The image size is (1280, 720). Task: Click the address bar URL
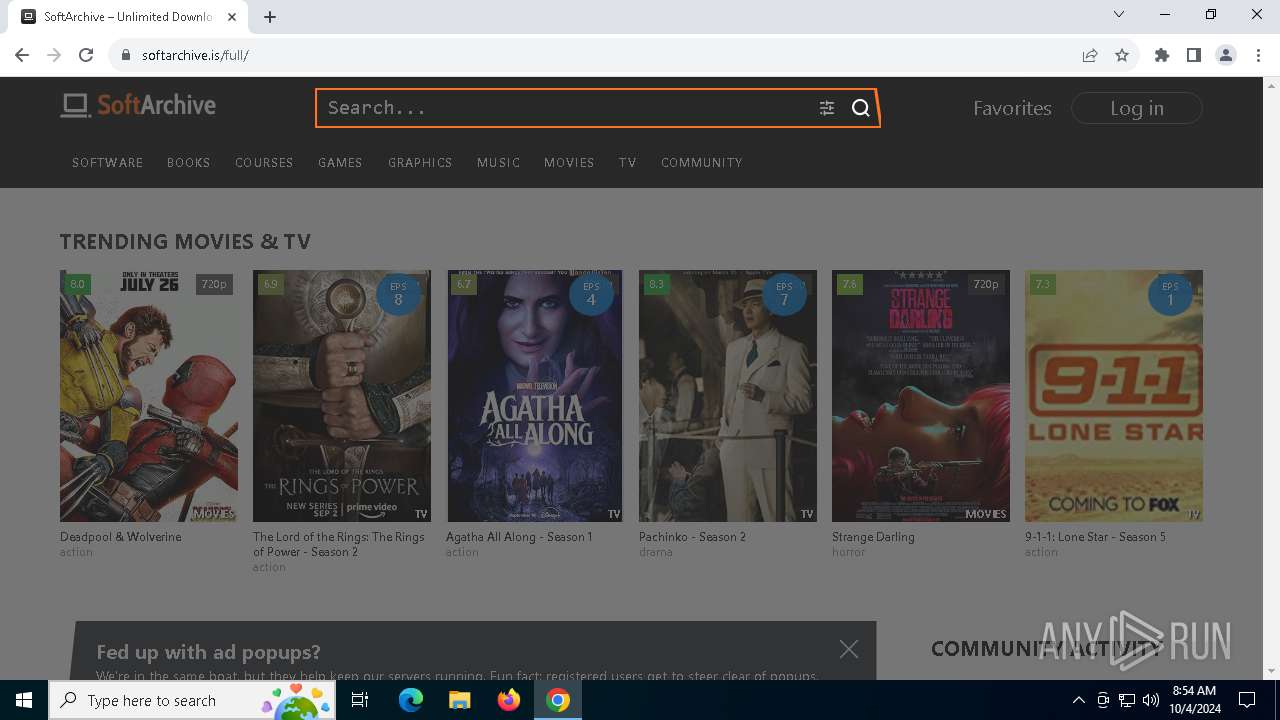coord(195,55)
